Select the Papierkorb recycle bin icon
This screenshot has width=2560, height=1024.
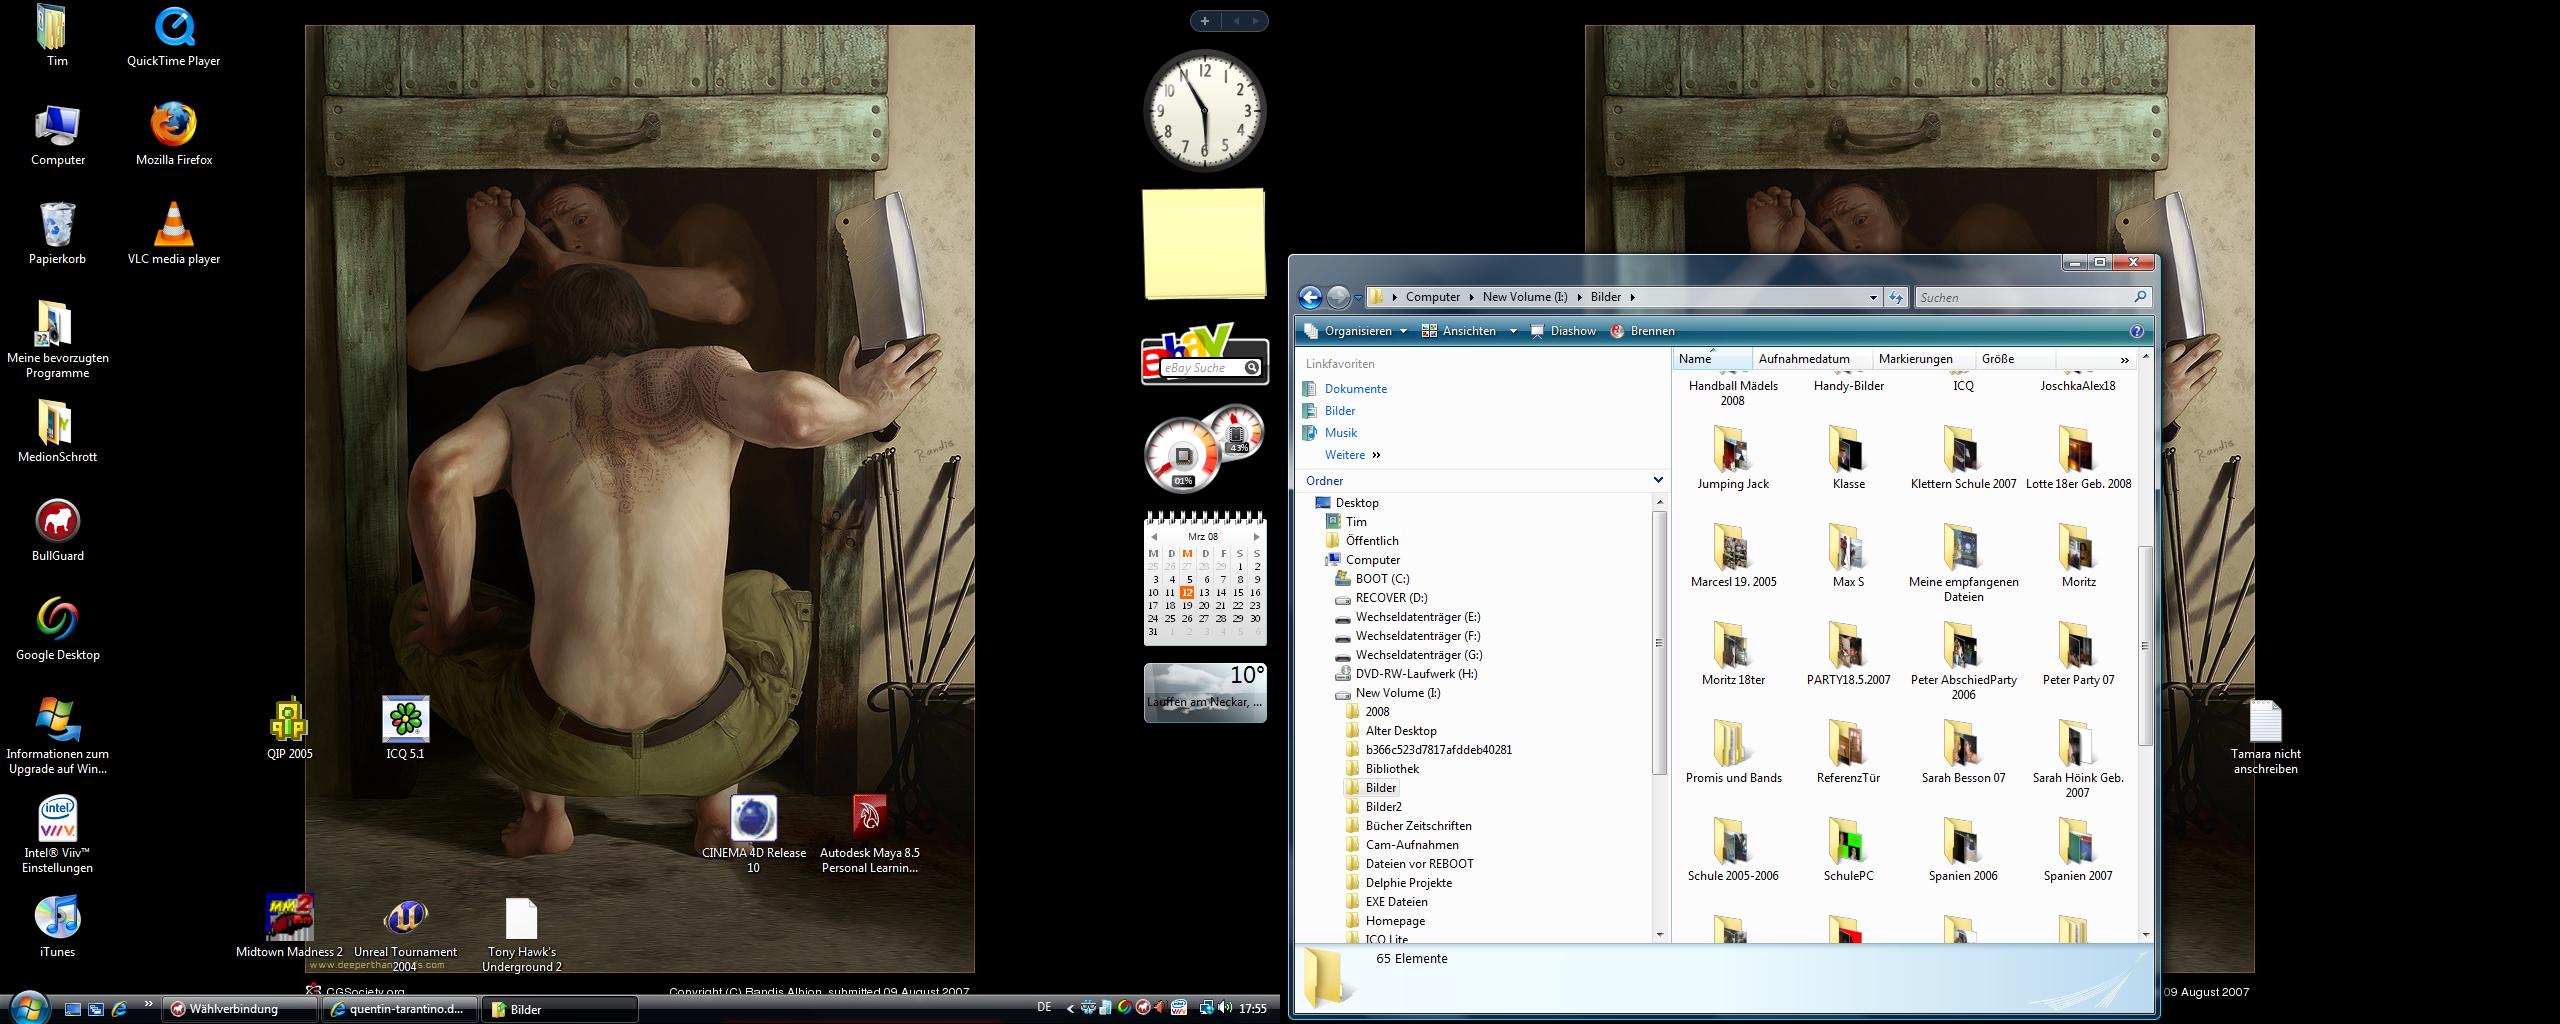pos(57,233)
